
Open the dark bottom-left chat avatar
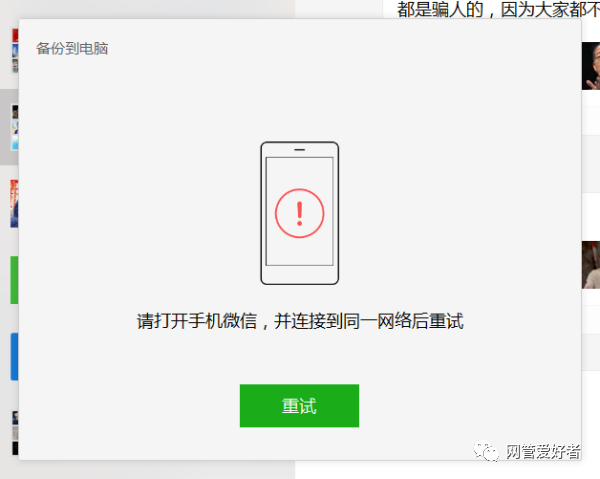tap(15, 433)
